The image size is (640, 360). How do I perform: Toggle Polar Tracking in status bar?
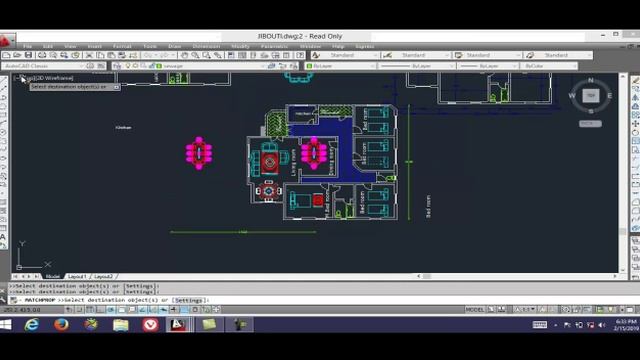tap(111, 310)
